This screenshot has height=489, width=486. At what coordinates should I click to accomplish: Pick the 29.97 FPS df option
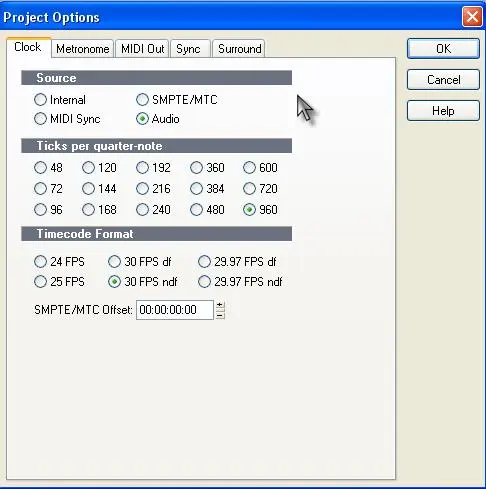pyautogui.click(x=204, y=262)
